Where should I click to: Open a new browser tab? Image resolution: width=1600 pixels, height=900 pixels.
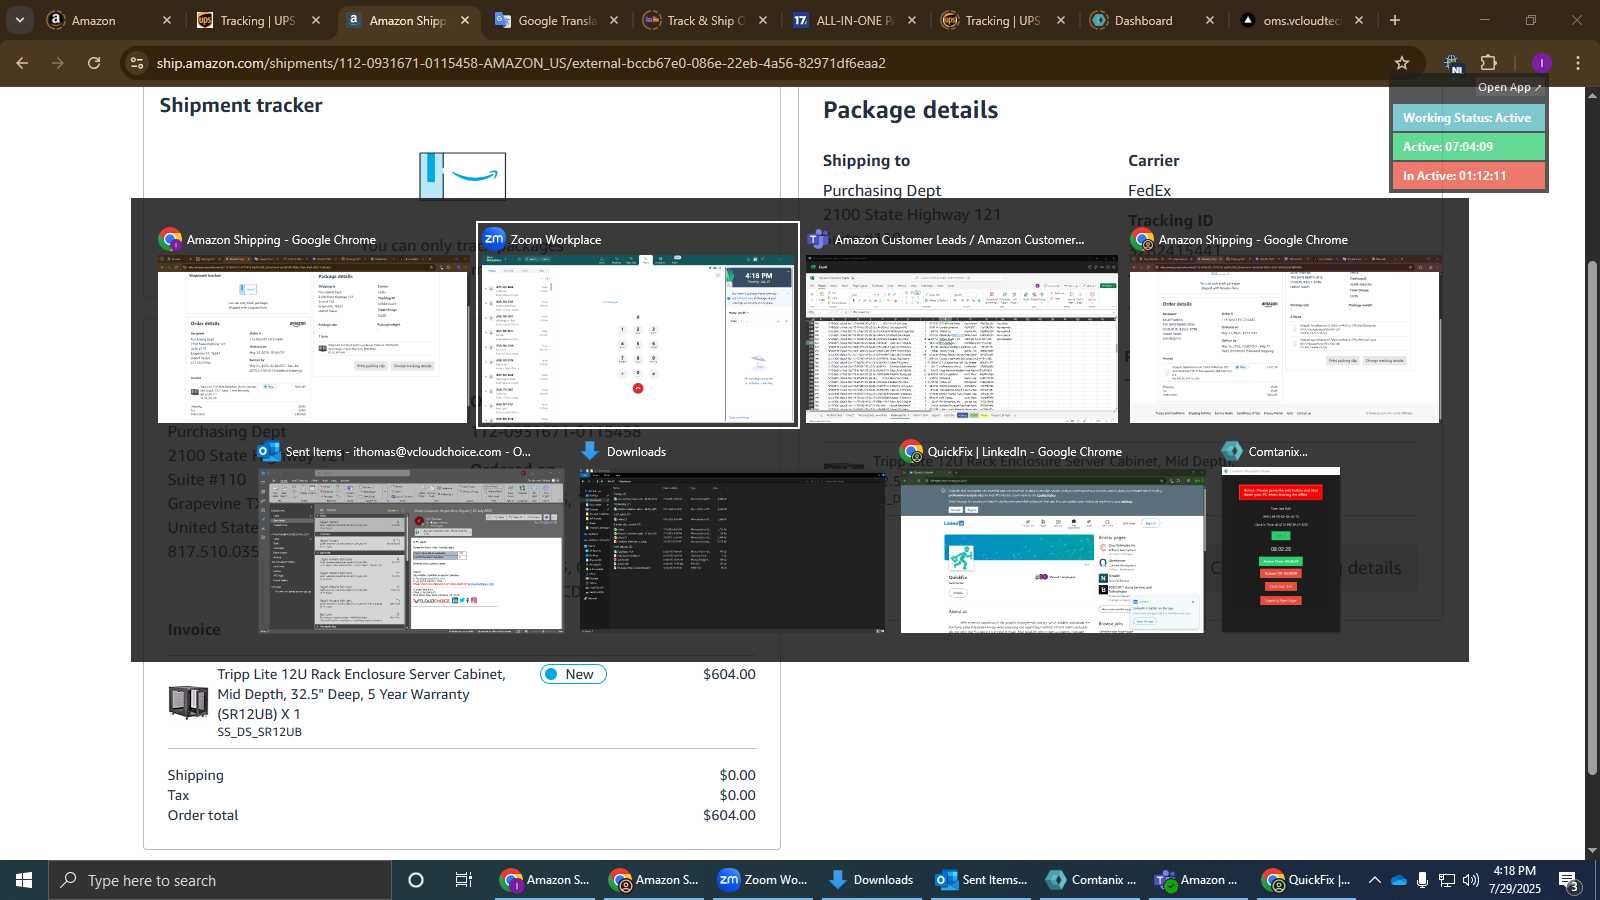(x=1395, y=20)
